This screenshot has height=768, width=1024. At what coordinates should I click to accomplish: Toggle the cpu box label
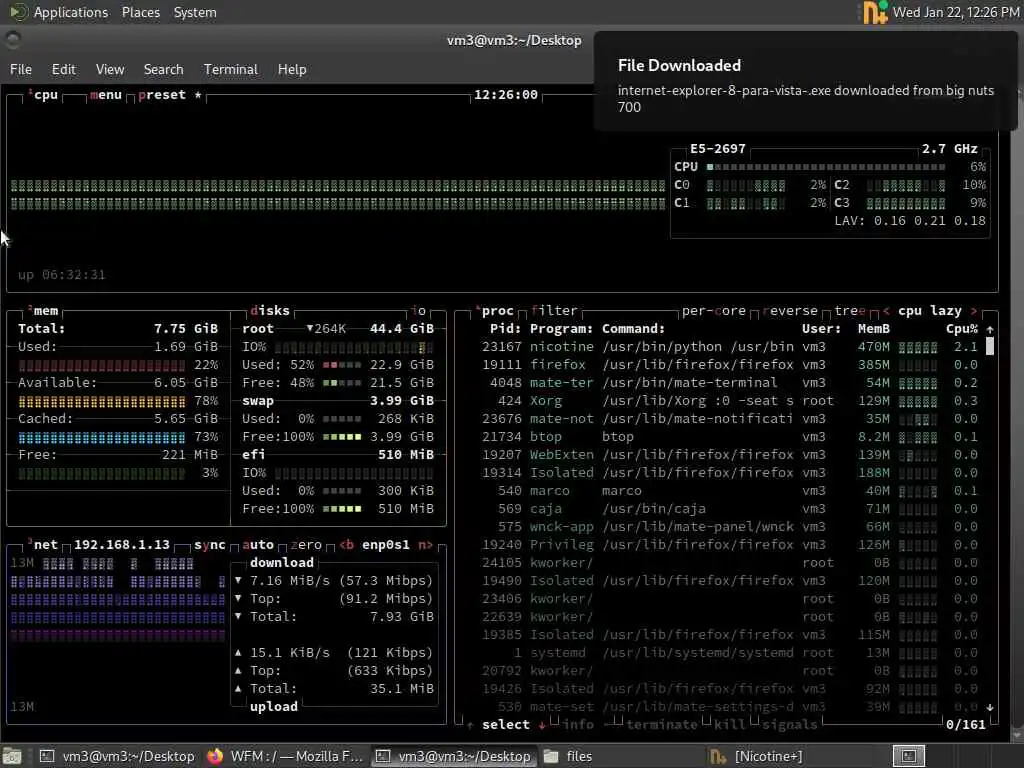click(x=44, y=95)
